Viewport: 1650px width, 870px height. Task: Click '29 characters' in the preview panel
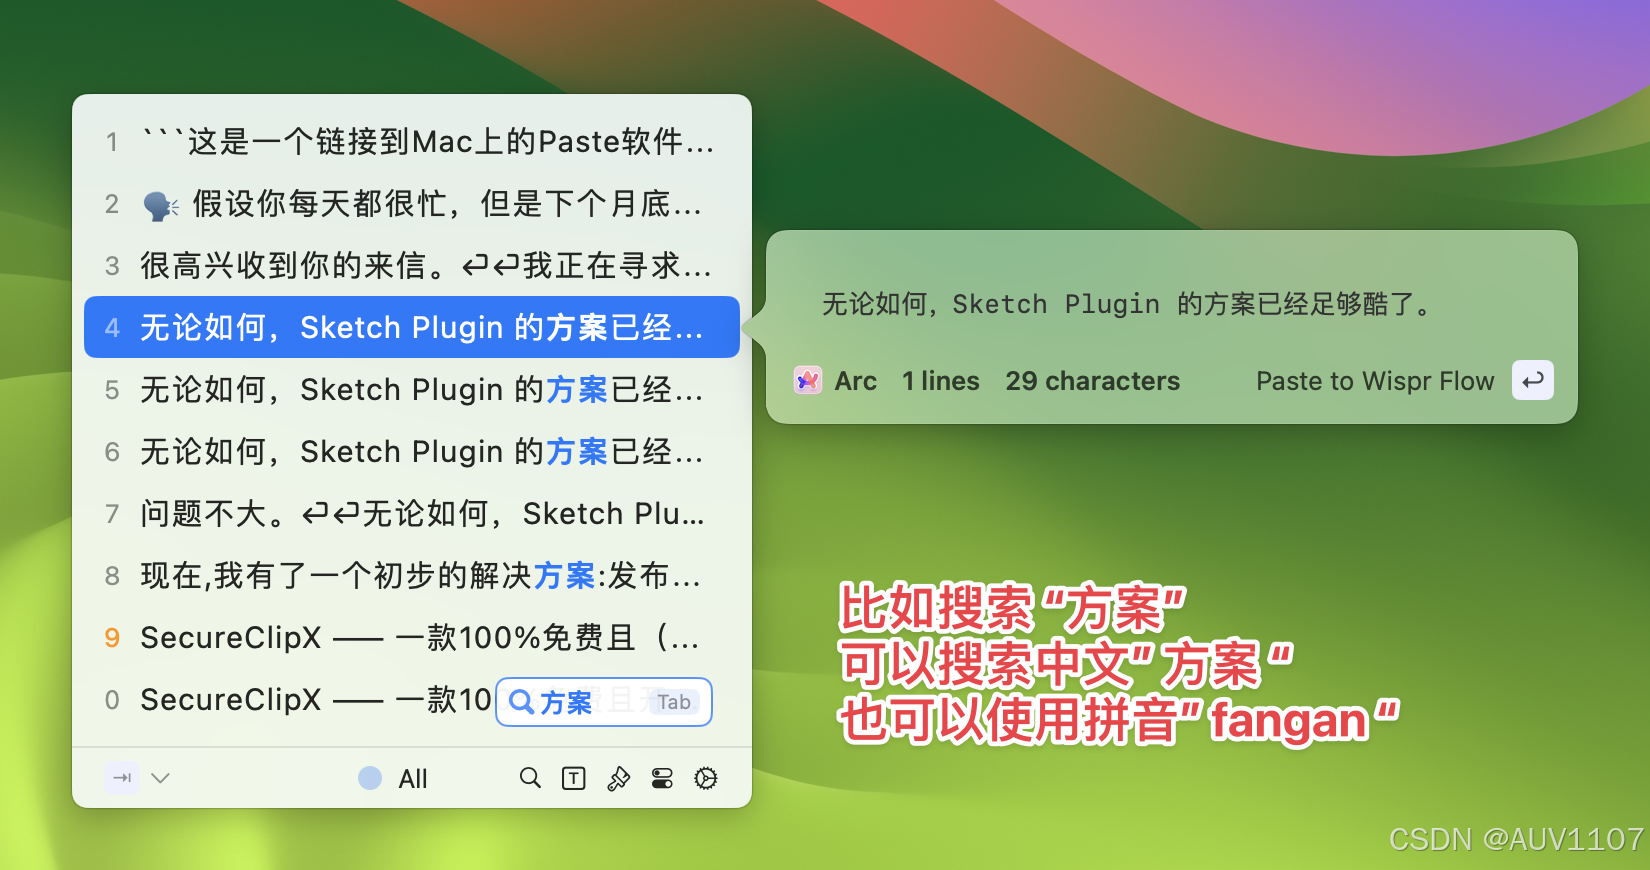(1093, 381)
